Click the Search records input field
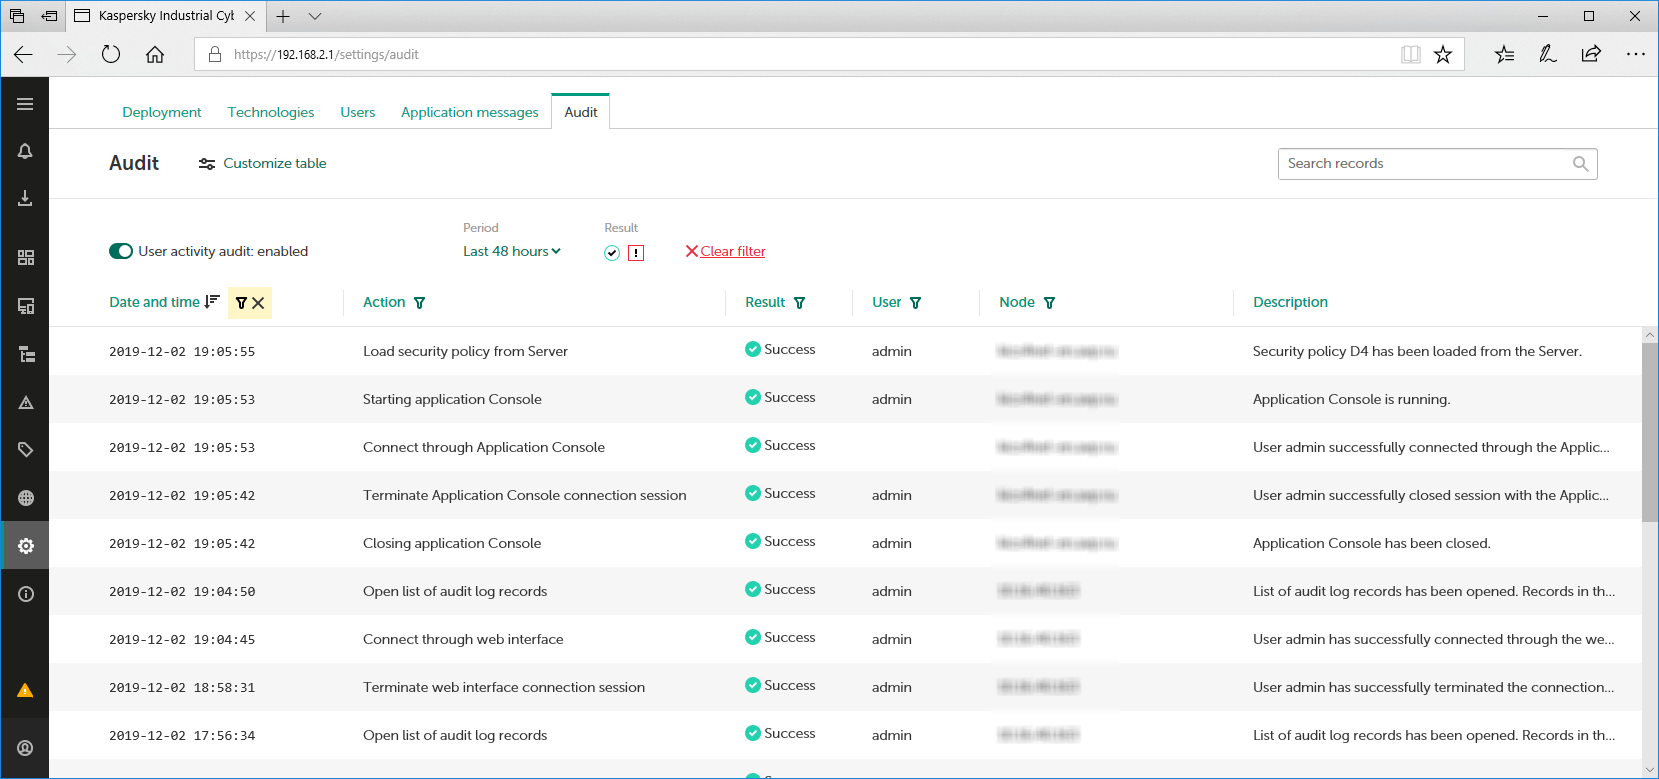Viewport: 1659px width, 779px height. click(x=1425, y=164)
